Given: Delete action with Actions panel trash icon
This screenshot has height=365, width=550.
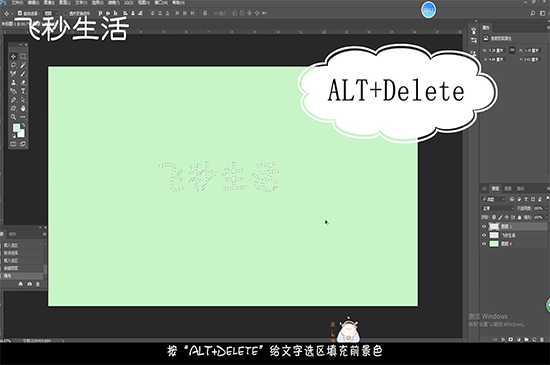Looking at the screenshot, I should (38, 284).
